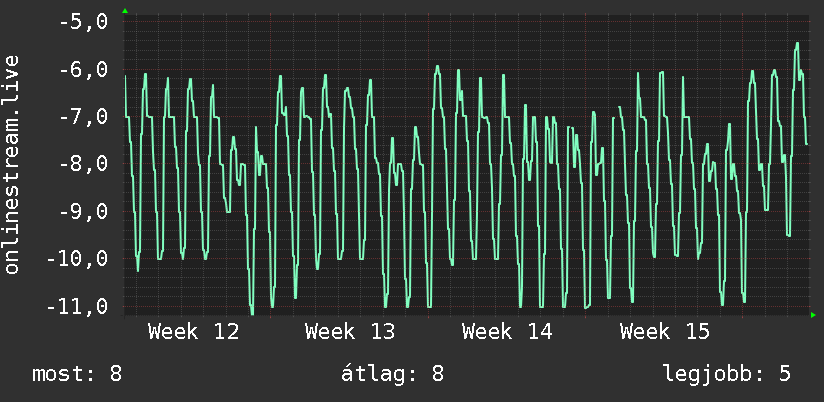Screen dimensions: 824x402
Task: Select the -10,0 Y-axis tick label
Action: tap(78, 259)
